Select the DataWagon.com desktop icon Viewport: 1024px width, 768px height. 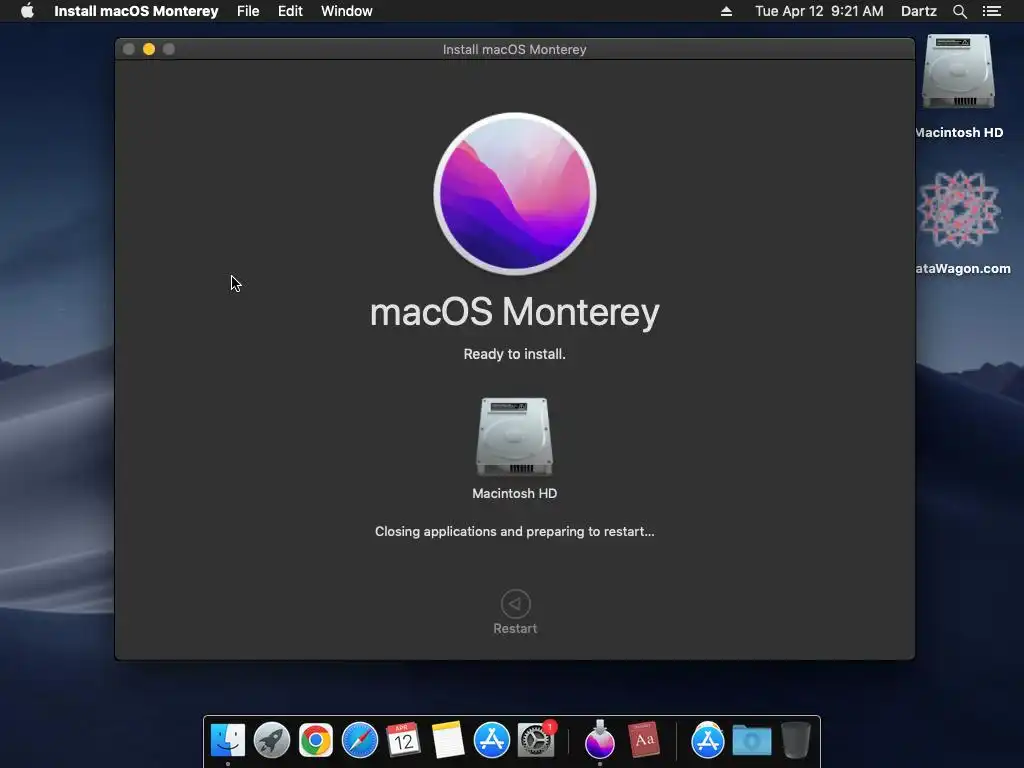click(x=958, y=209)
